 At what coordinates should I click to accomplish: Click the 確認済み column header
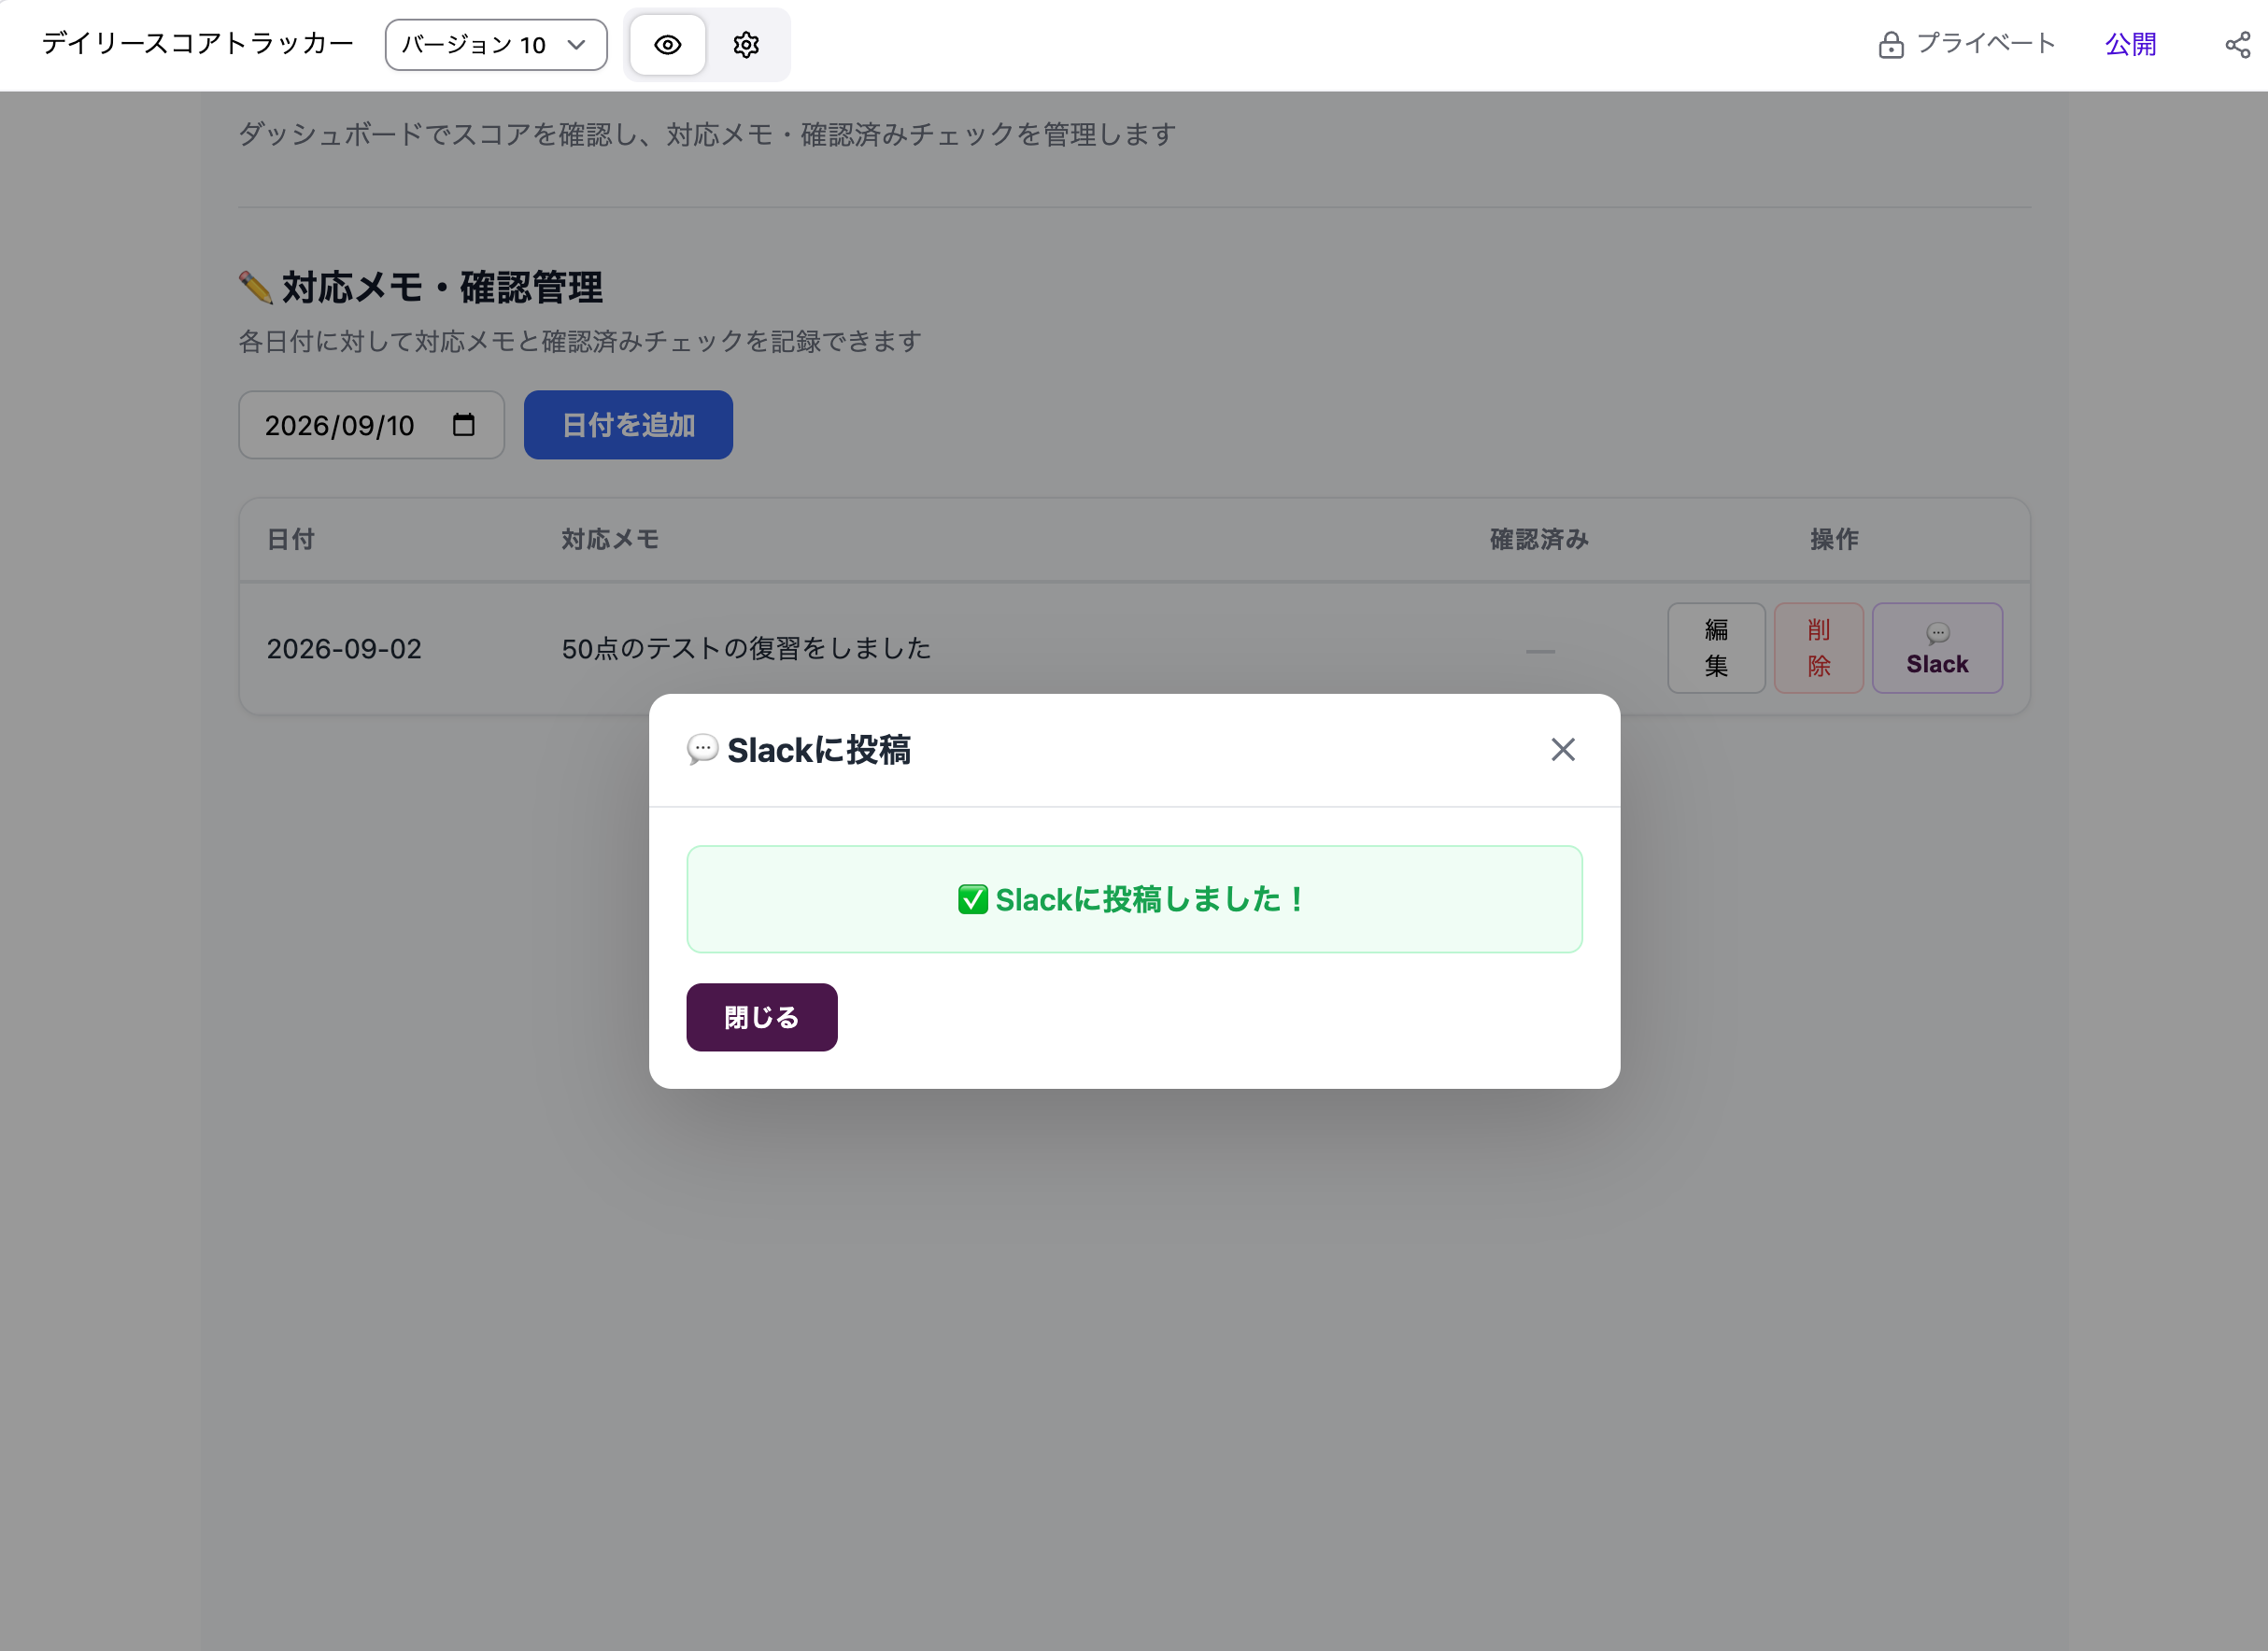pos(1539,540)
